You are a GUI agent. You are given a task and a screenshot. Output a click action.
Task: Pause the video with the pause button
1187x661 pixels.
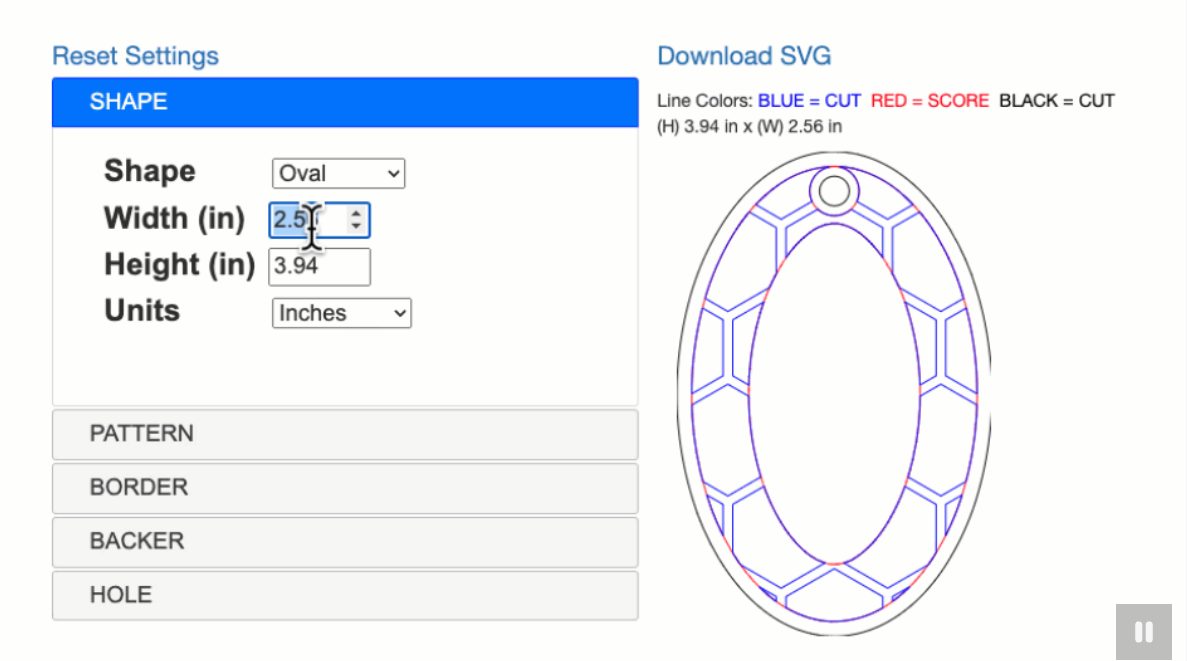click(1143, 632)
